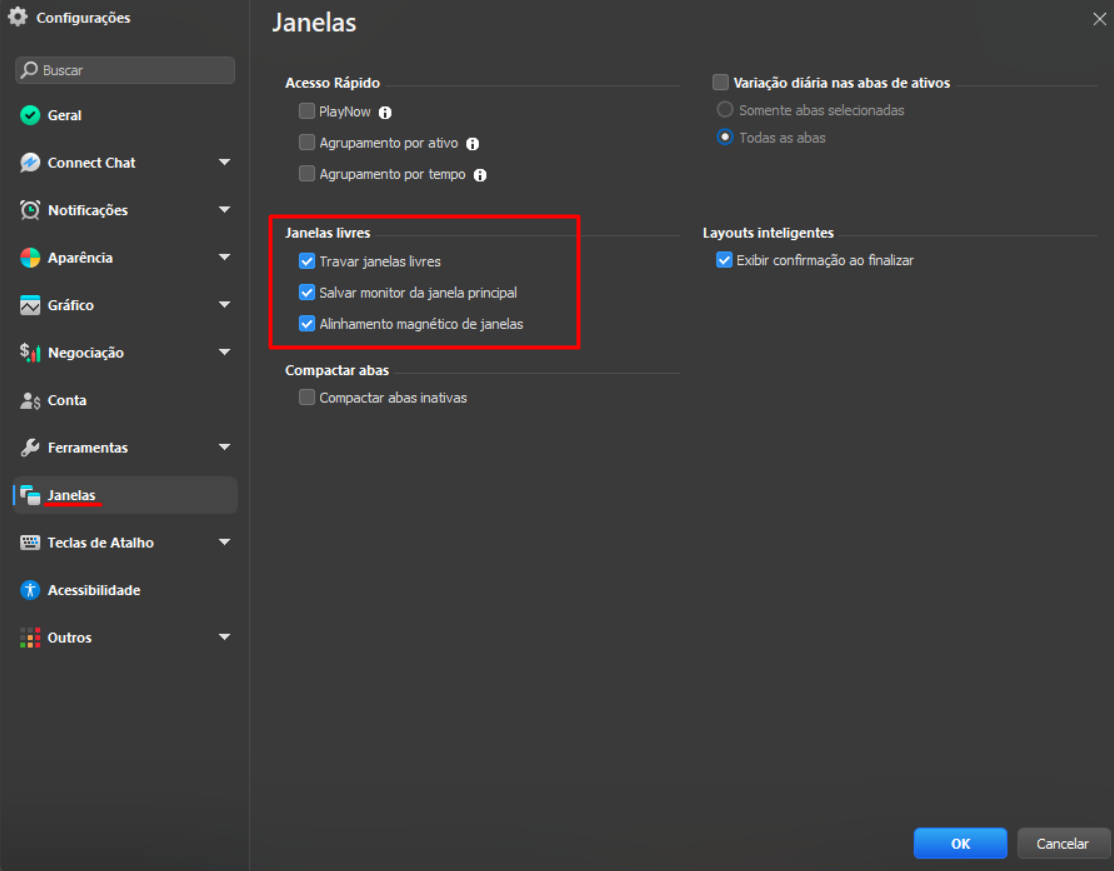The height and width of the screenshot is (871, 1114).
Task: Click the Gráfico chart icon
Action: 30,305
